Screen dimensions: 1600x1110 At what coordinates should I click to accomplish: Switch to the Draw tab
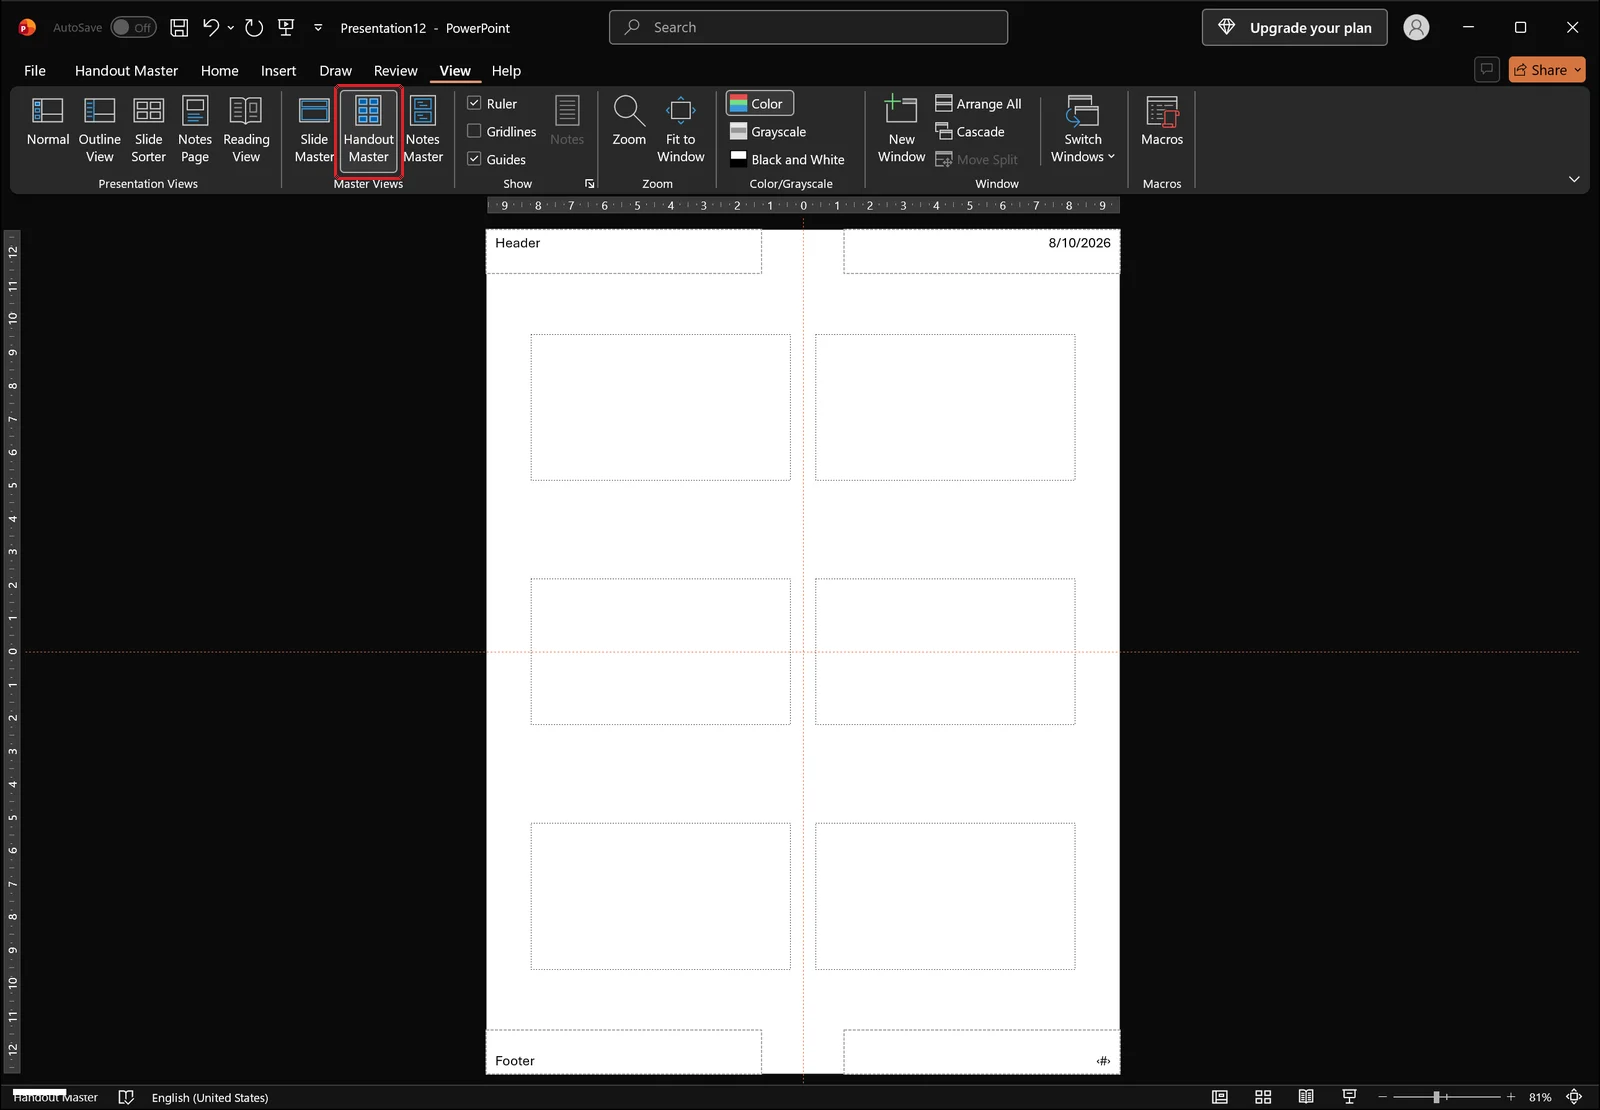point(335,70)
